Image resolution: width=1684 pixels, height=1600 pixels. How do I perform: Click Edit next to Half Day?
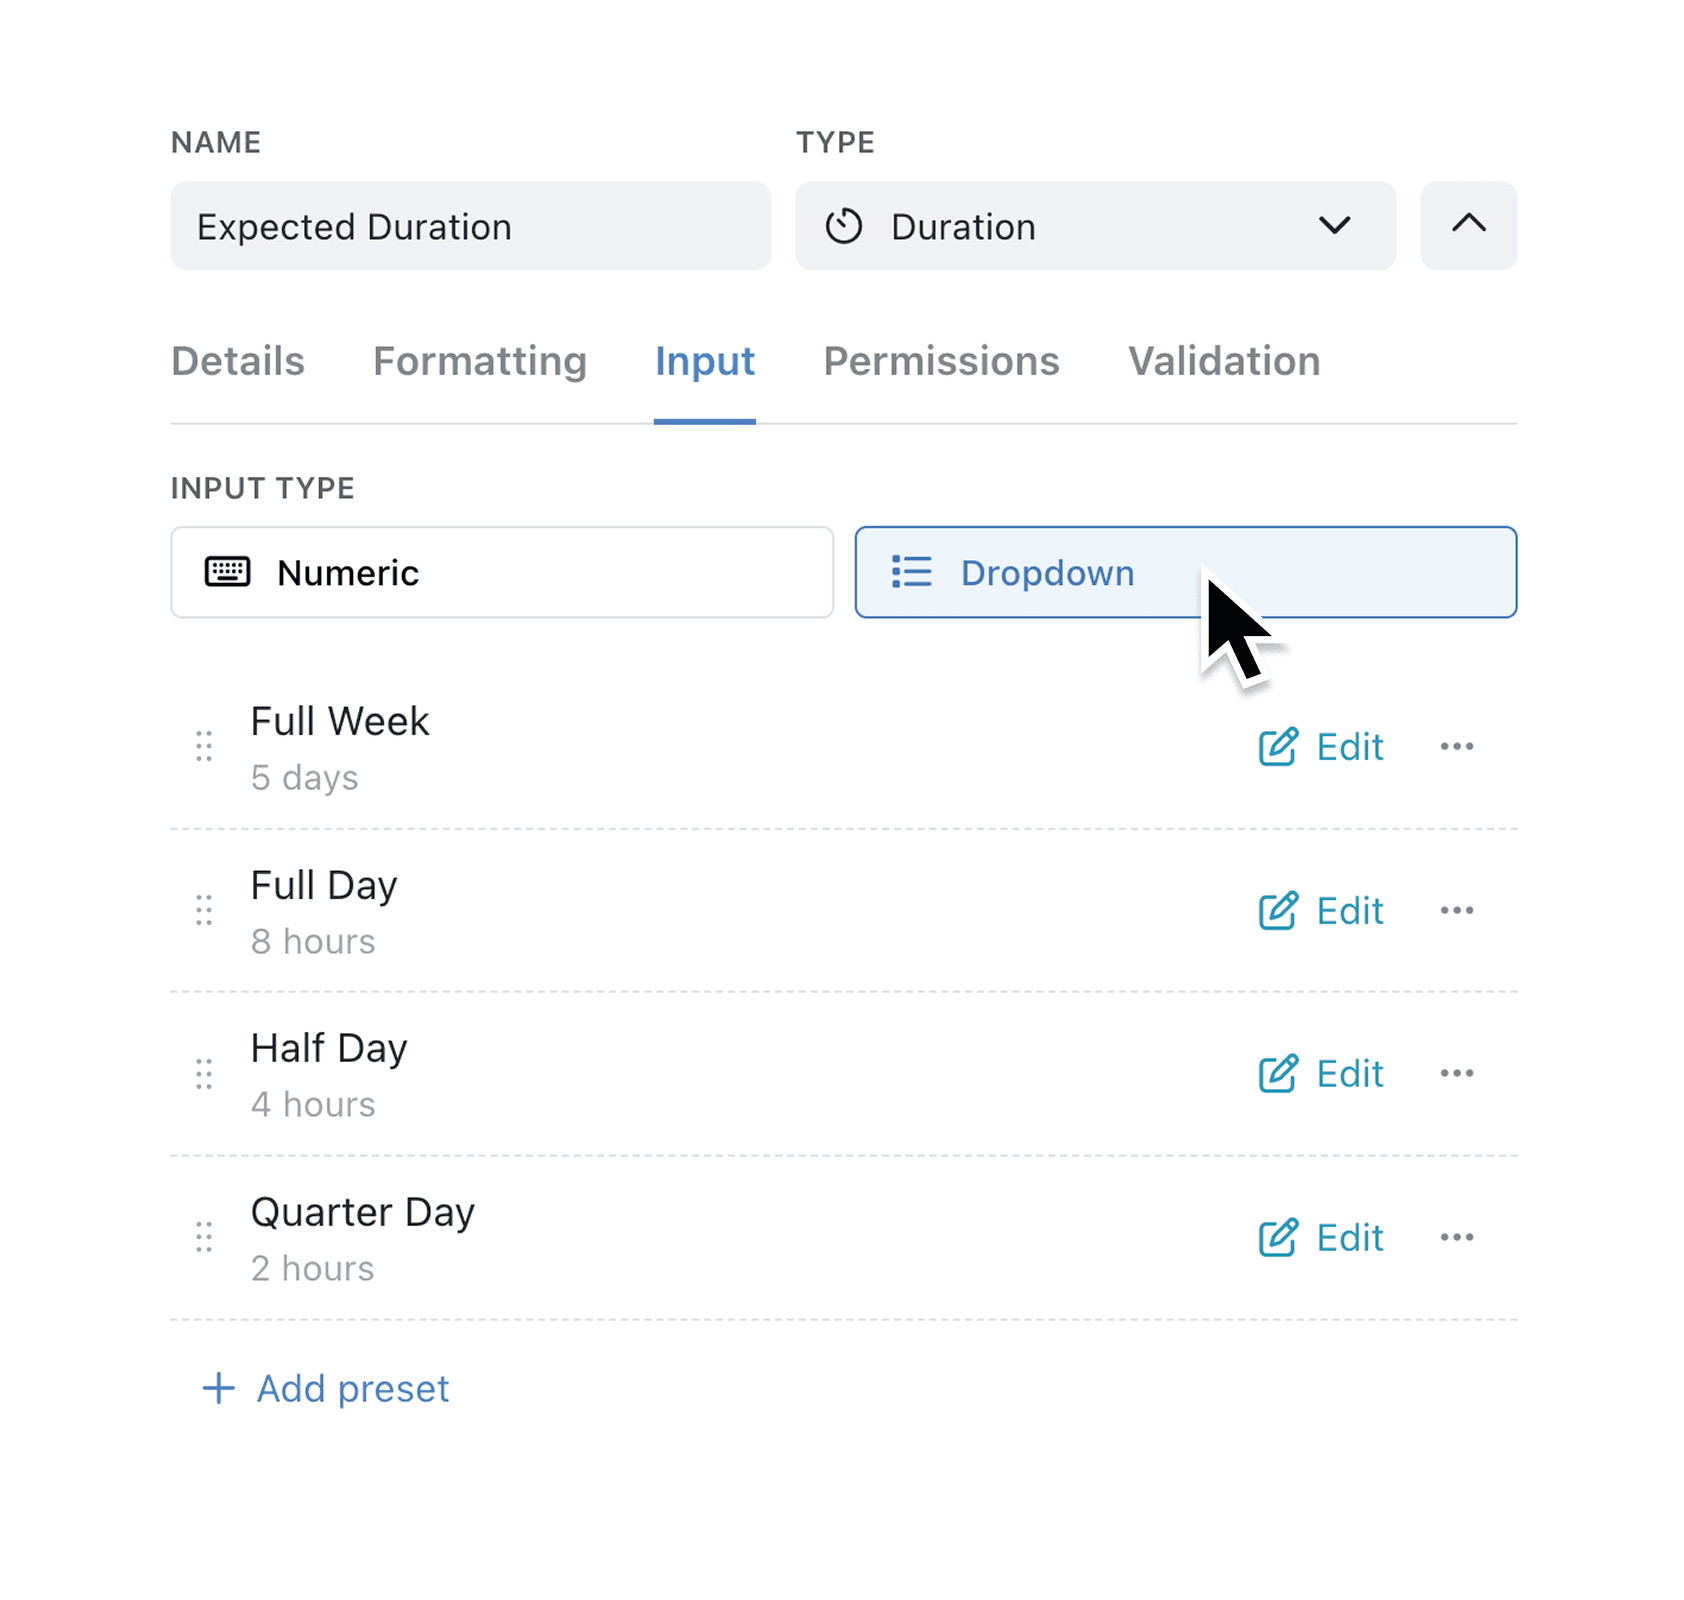pyautogui.click(x=1348, y=1073)
